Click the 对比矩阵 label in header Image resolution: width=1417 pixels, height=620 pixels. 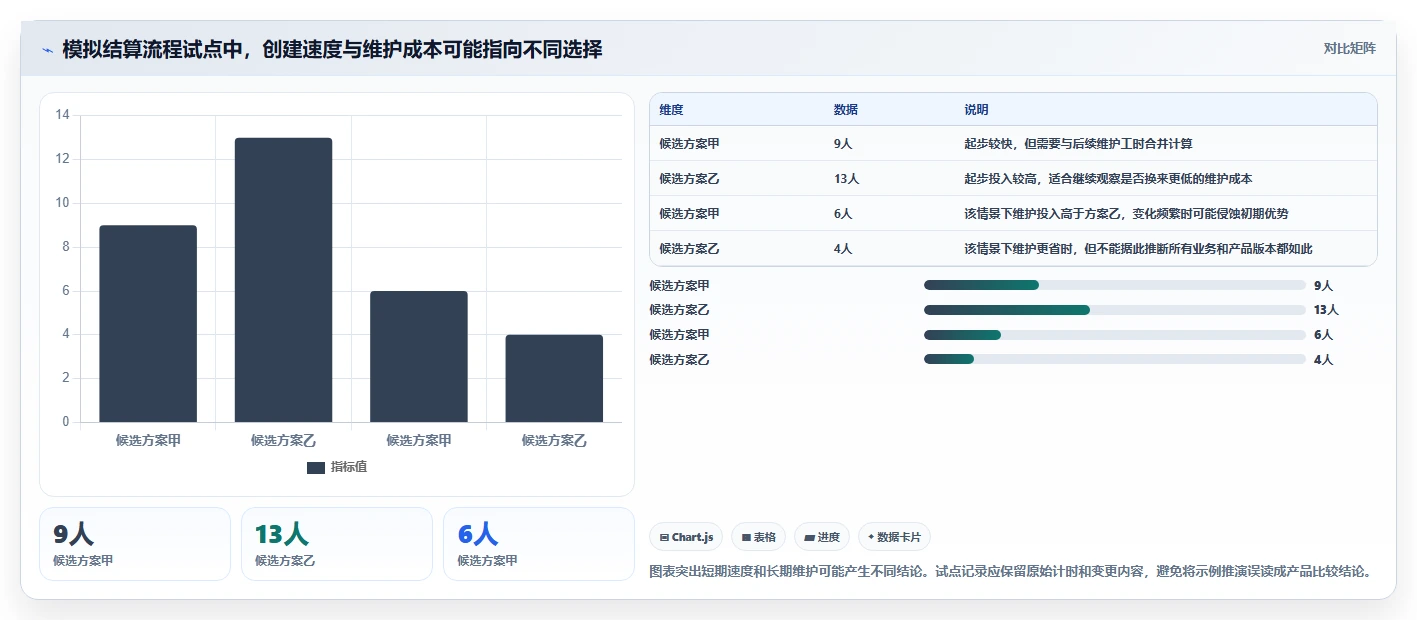[x=1349, y=48]
